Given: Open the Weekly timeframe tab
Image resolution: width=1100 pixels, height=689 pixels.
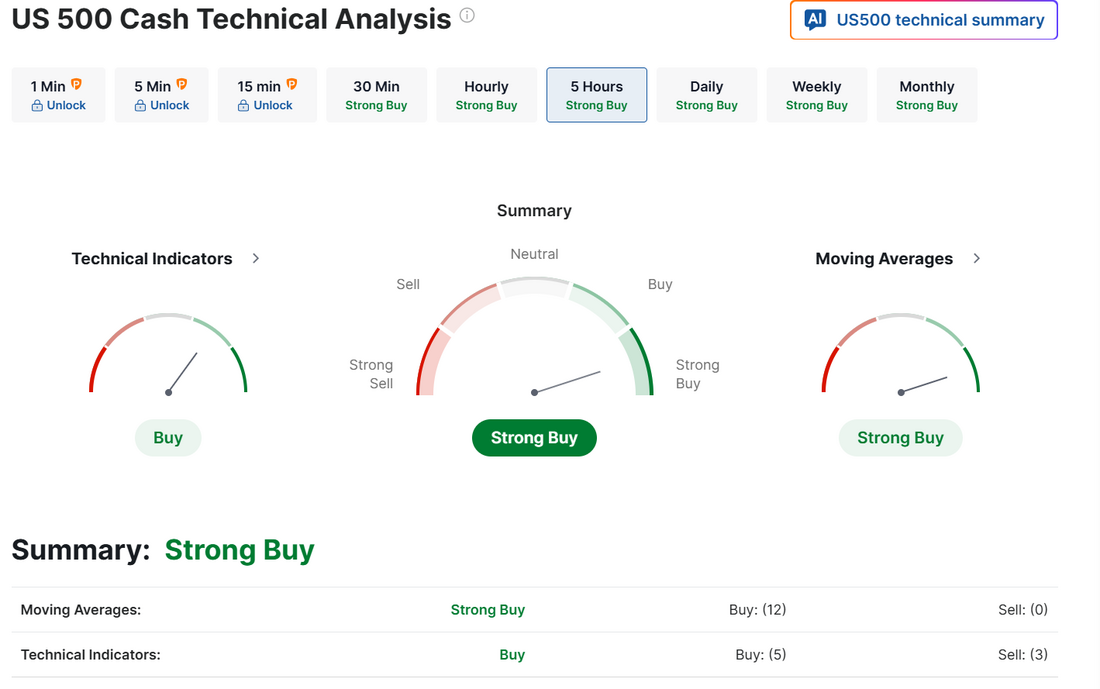Looking at the screenshot, I should tap(816, 95).
